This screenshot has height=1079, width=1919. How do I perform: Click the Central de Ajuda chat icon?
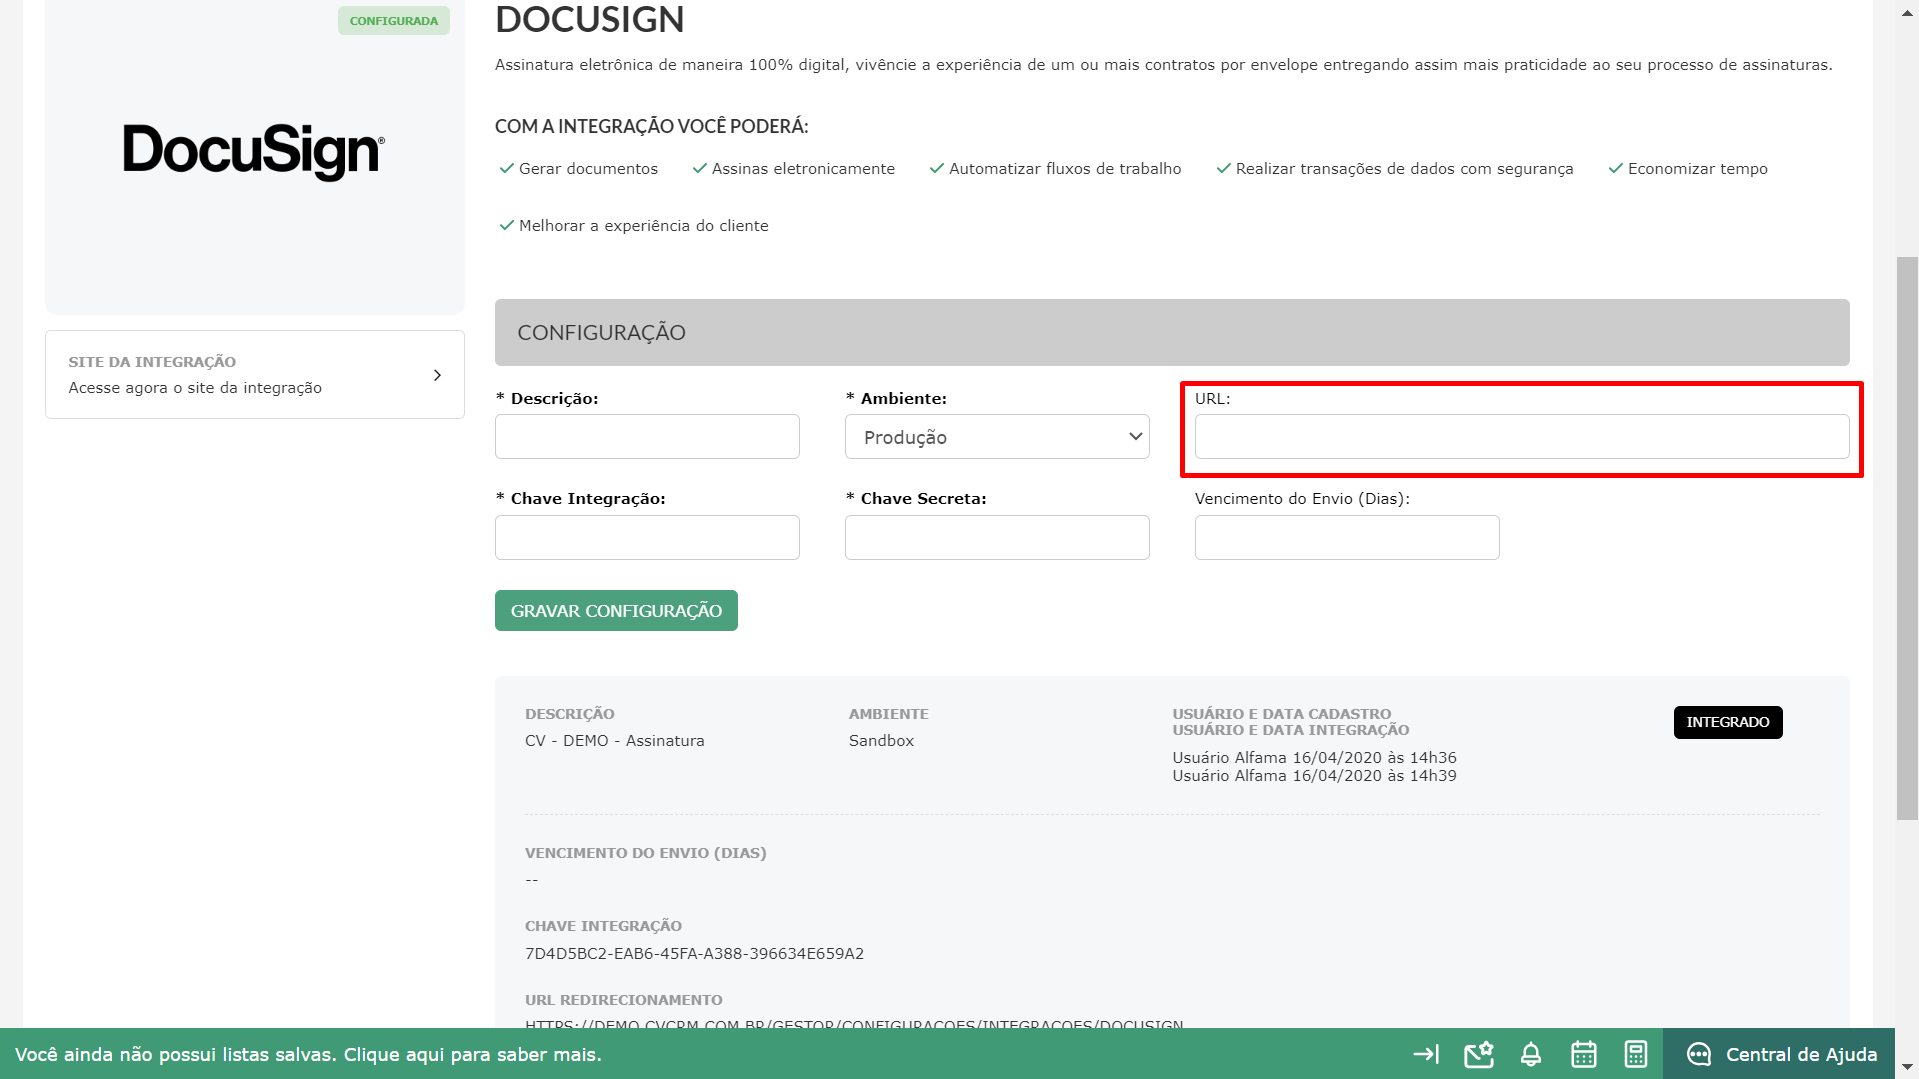pyautogui.click(x=1699, y=1054)
